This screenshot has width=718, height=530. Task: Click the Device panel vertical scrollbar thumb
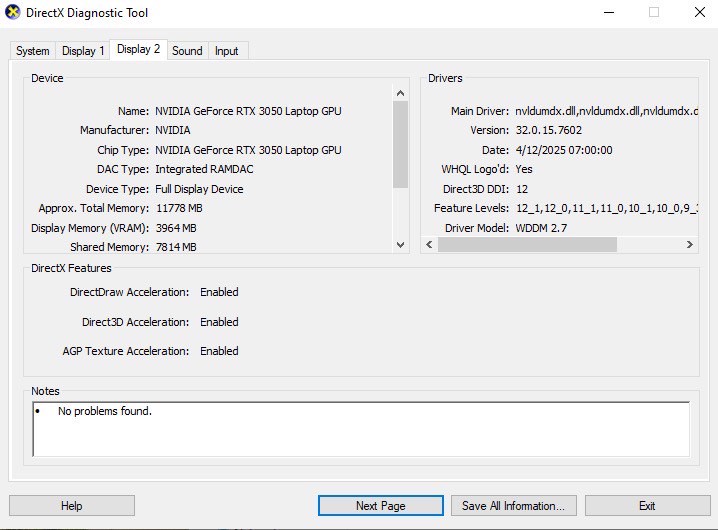coord(400,144)
